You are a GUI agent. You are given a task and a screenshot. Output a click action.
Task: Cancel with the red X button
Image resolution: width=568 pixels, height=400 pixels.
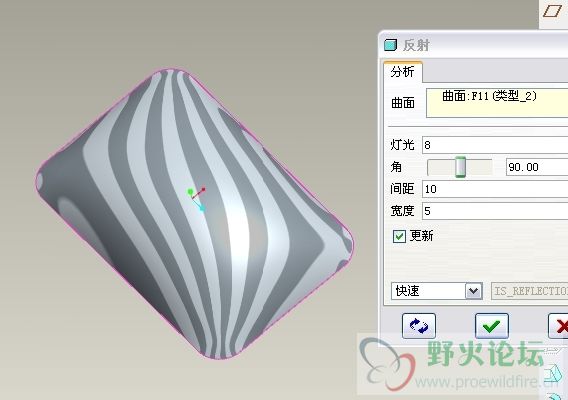pos(558,326)
